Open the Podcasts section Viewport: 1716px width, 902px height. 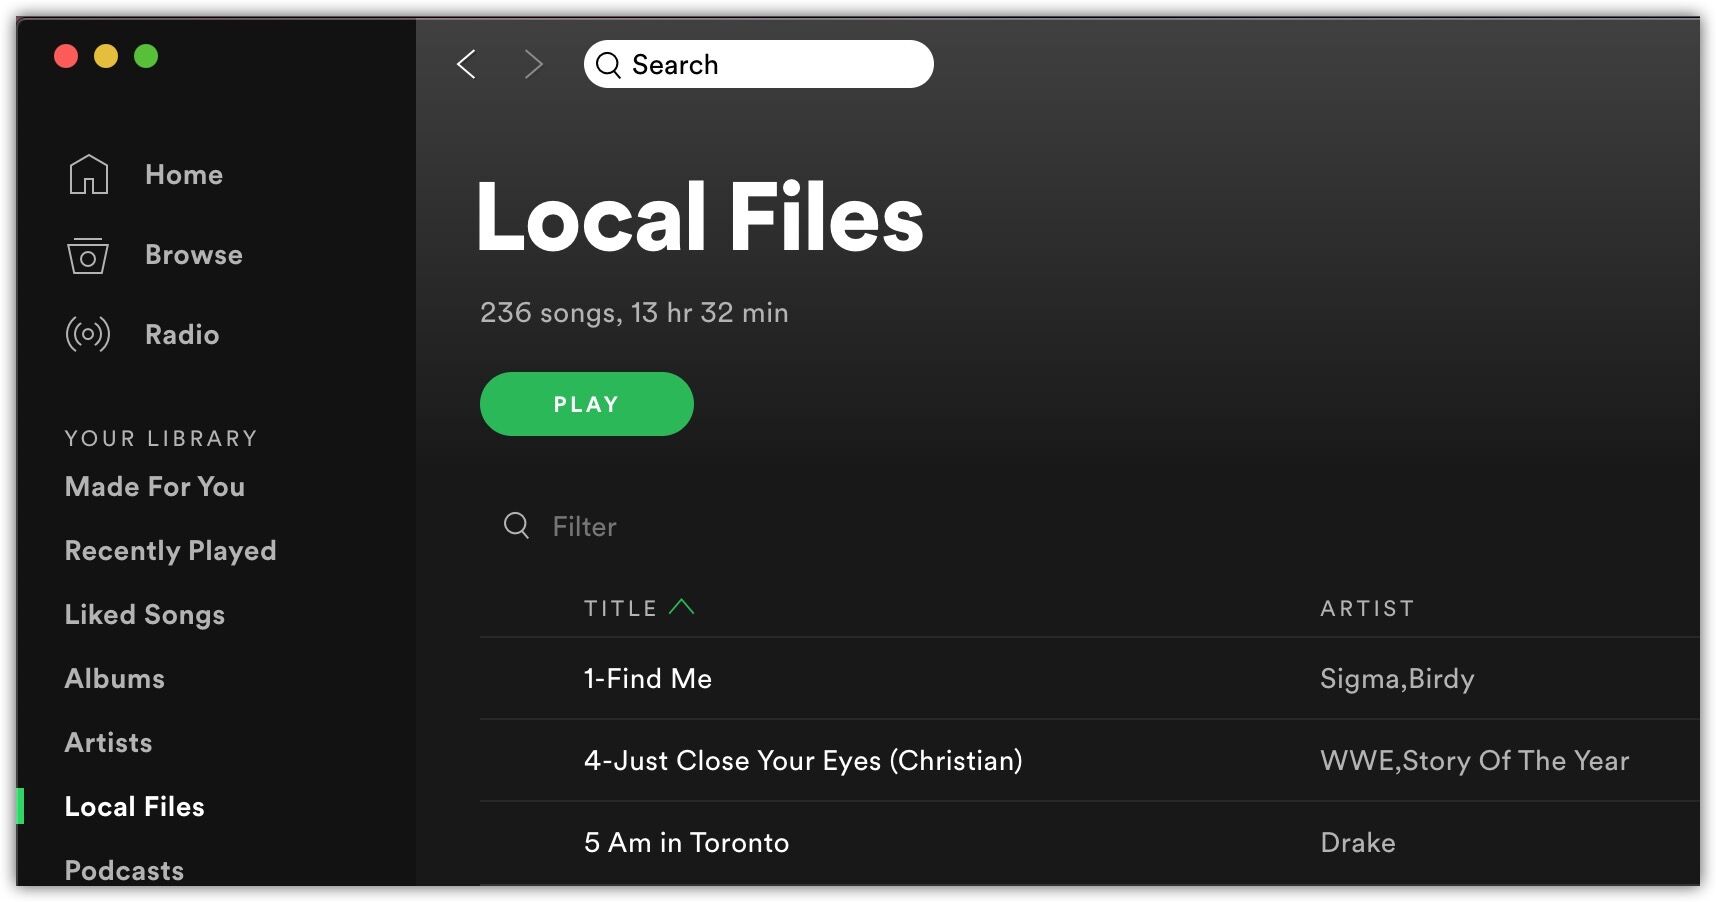(x=124, y=870)
